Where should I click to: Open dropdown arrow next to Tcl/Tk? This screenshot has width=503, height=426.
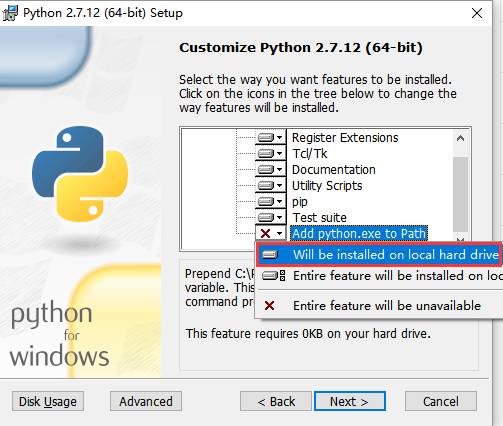pos(280,154)
